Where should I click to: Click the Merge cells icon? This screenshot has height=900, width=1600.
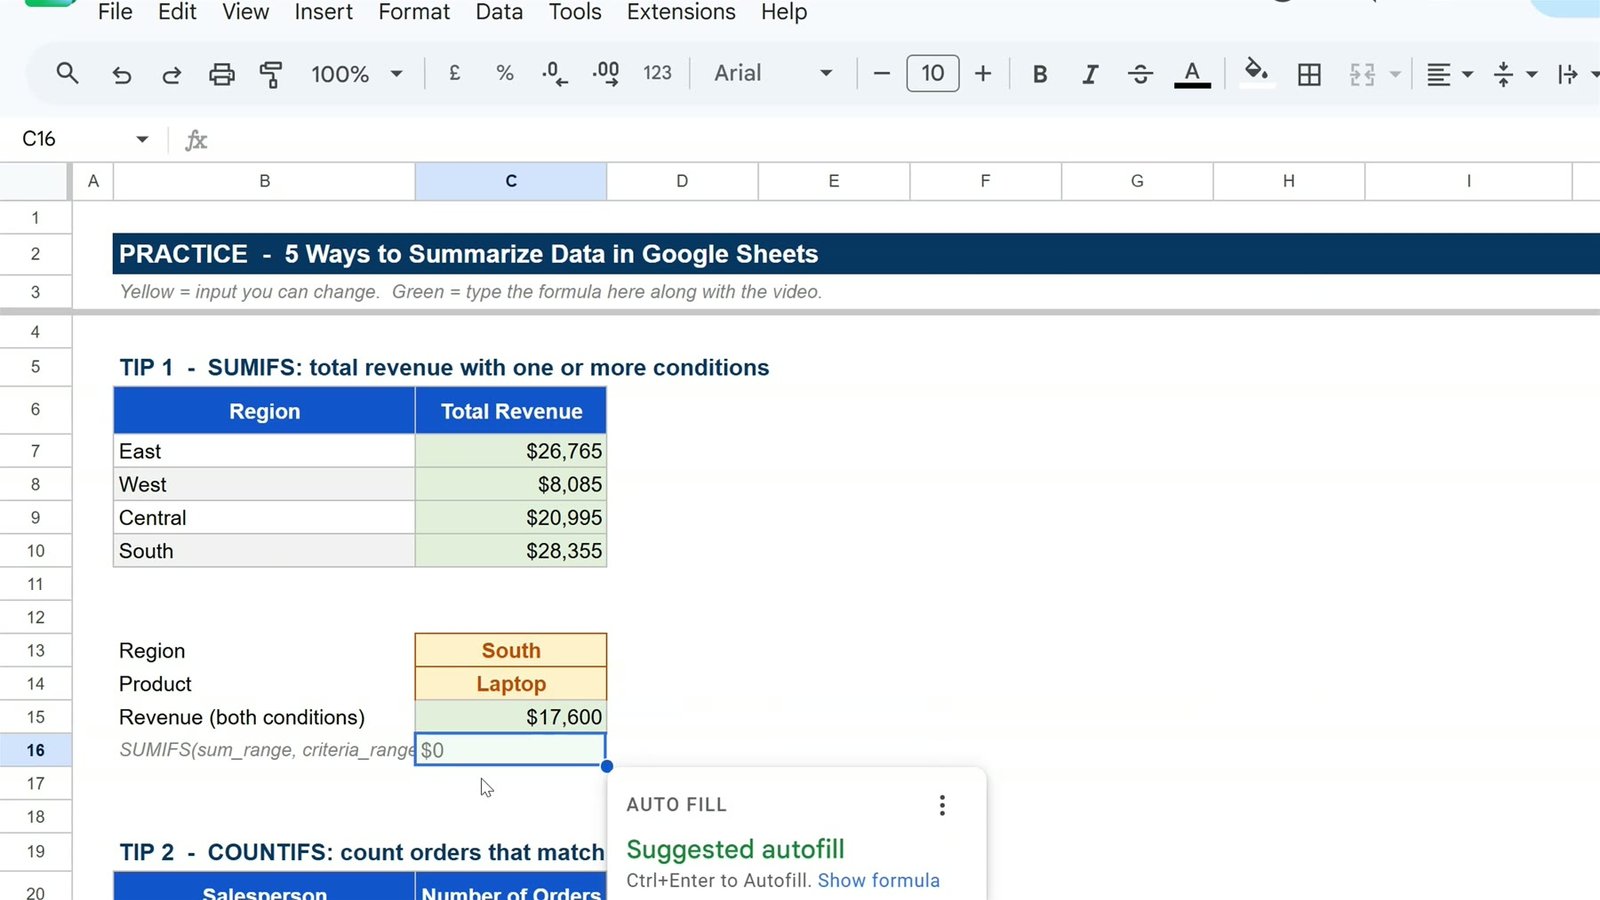[x=1362, y=74]
